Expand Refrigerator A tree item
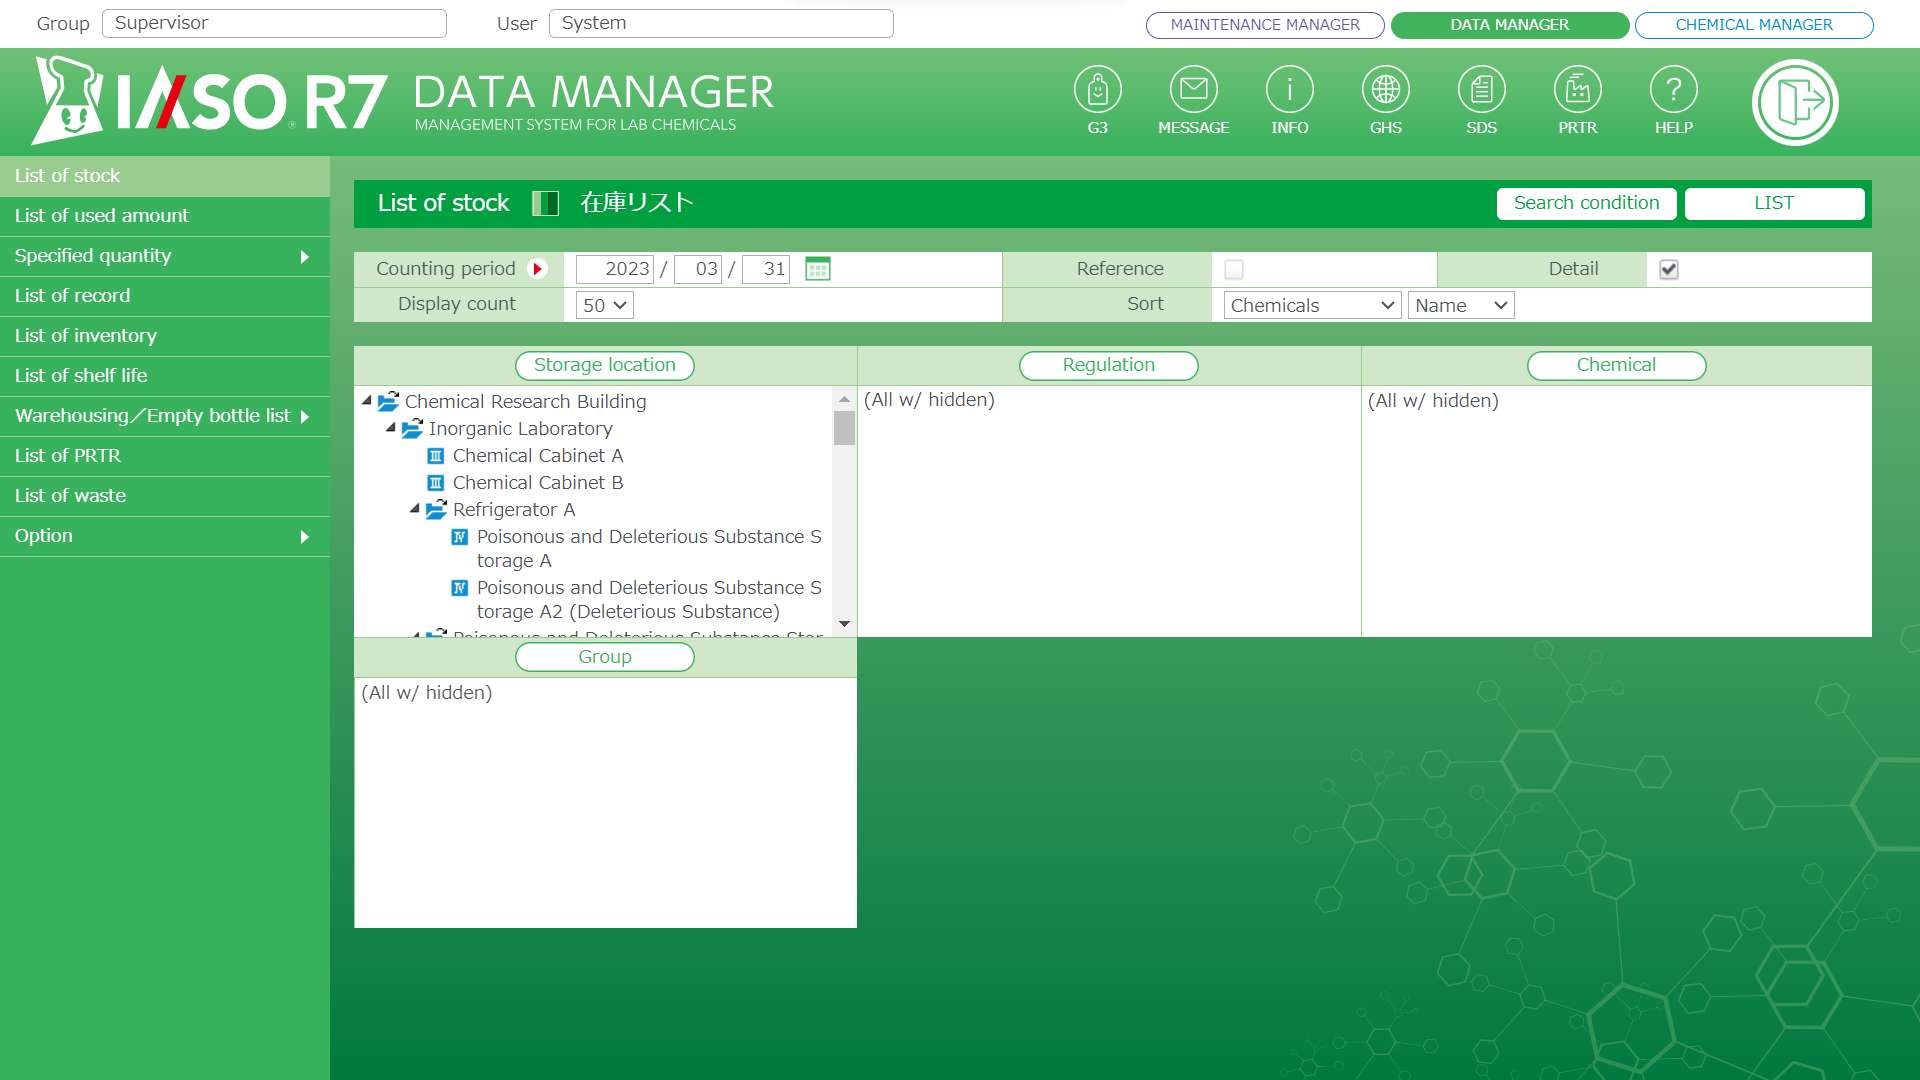The width and height of the screenshot is (1920, 1080). click(x=414, y=509)
